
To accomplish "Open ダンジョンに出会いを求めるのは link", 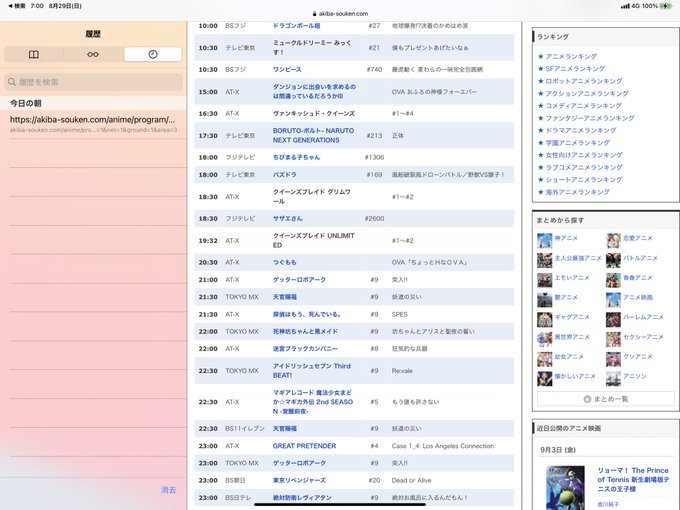I will pos(314,92).
